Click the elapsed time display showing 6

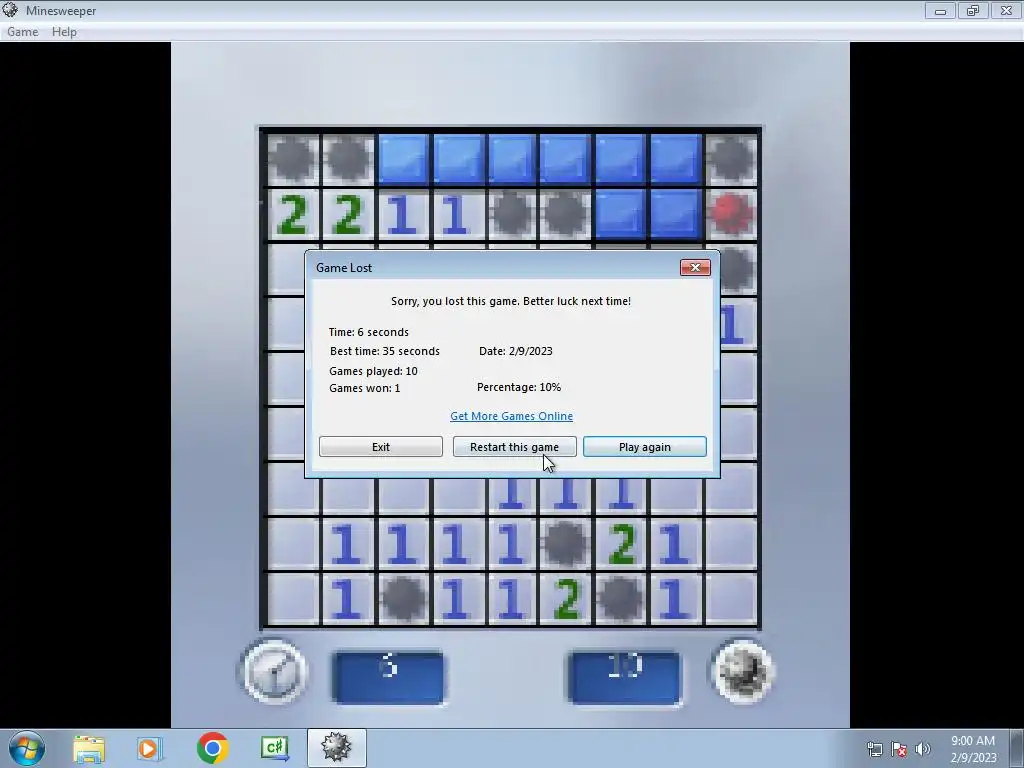click(x=389, y=677)
